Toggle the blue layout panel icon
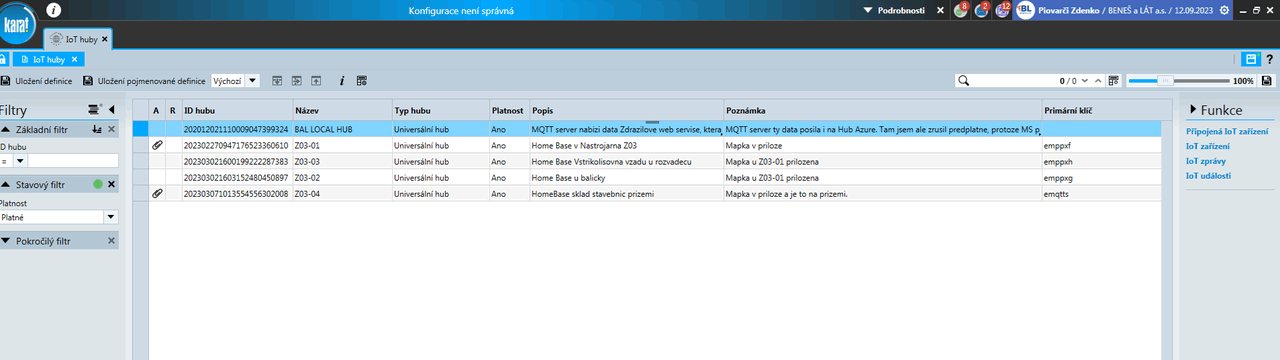This screenshot has width=1280, height=360. (x=1250, y=59)
